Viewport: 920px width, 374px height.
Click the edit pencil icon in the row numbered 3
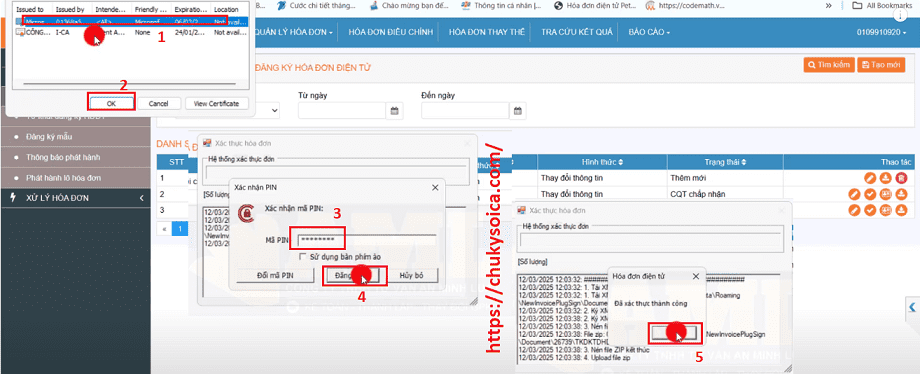tap(855, 210)
